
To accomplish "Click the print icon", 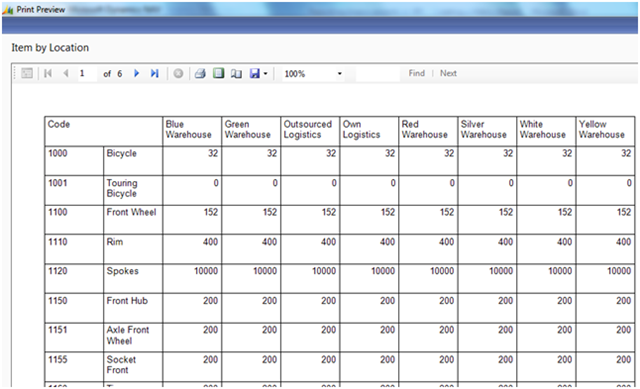I will pos(200,73).
